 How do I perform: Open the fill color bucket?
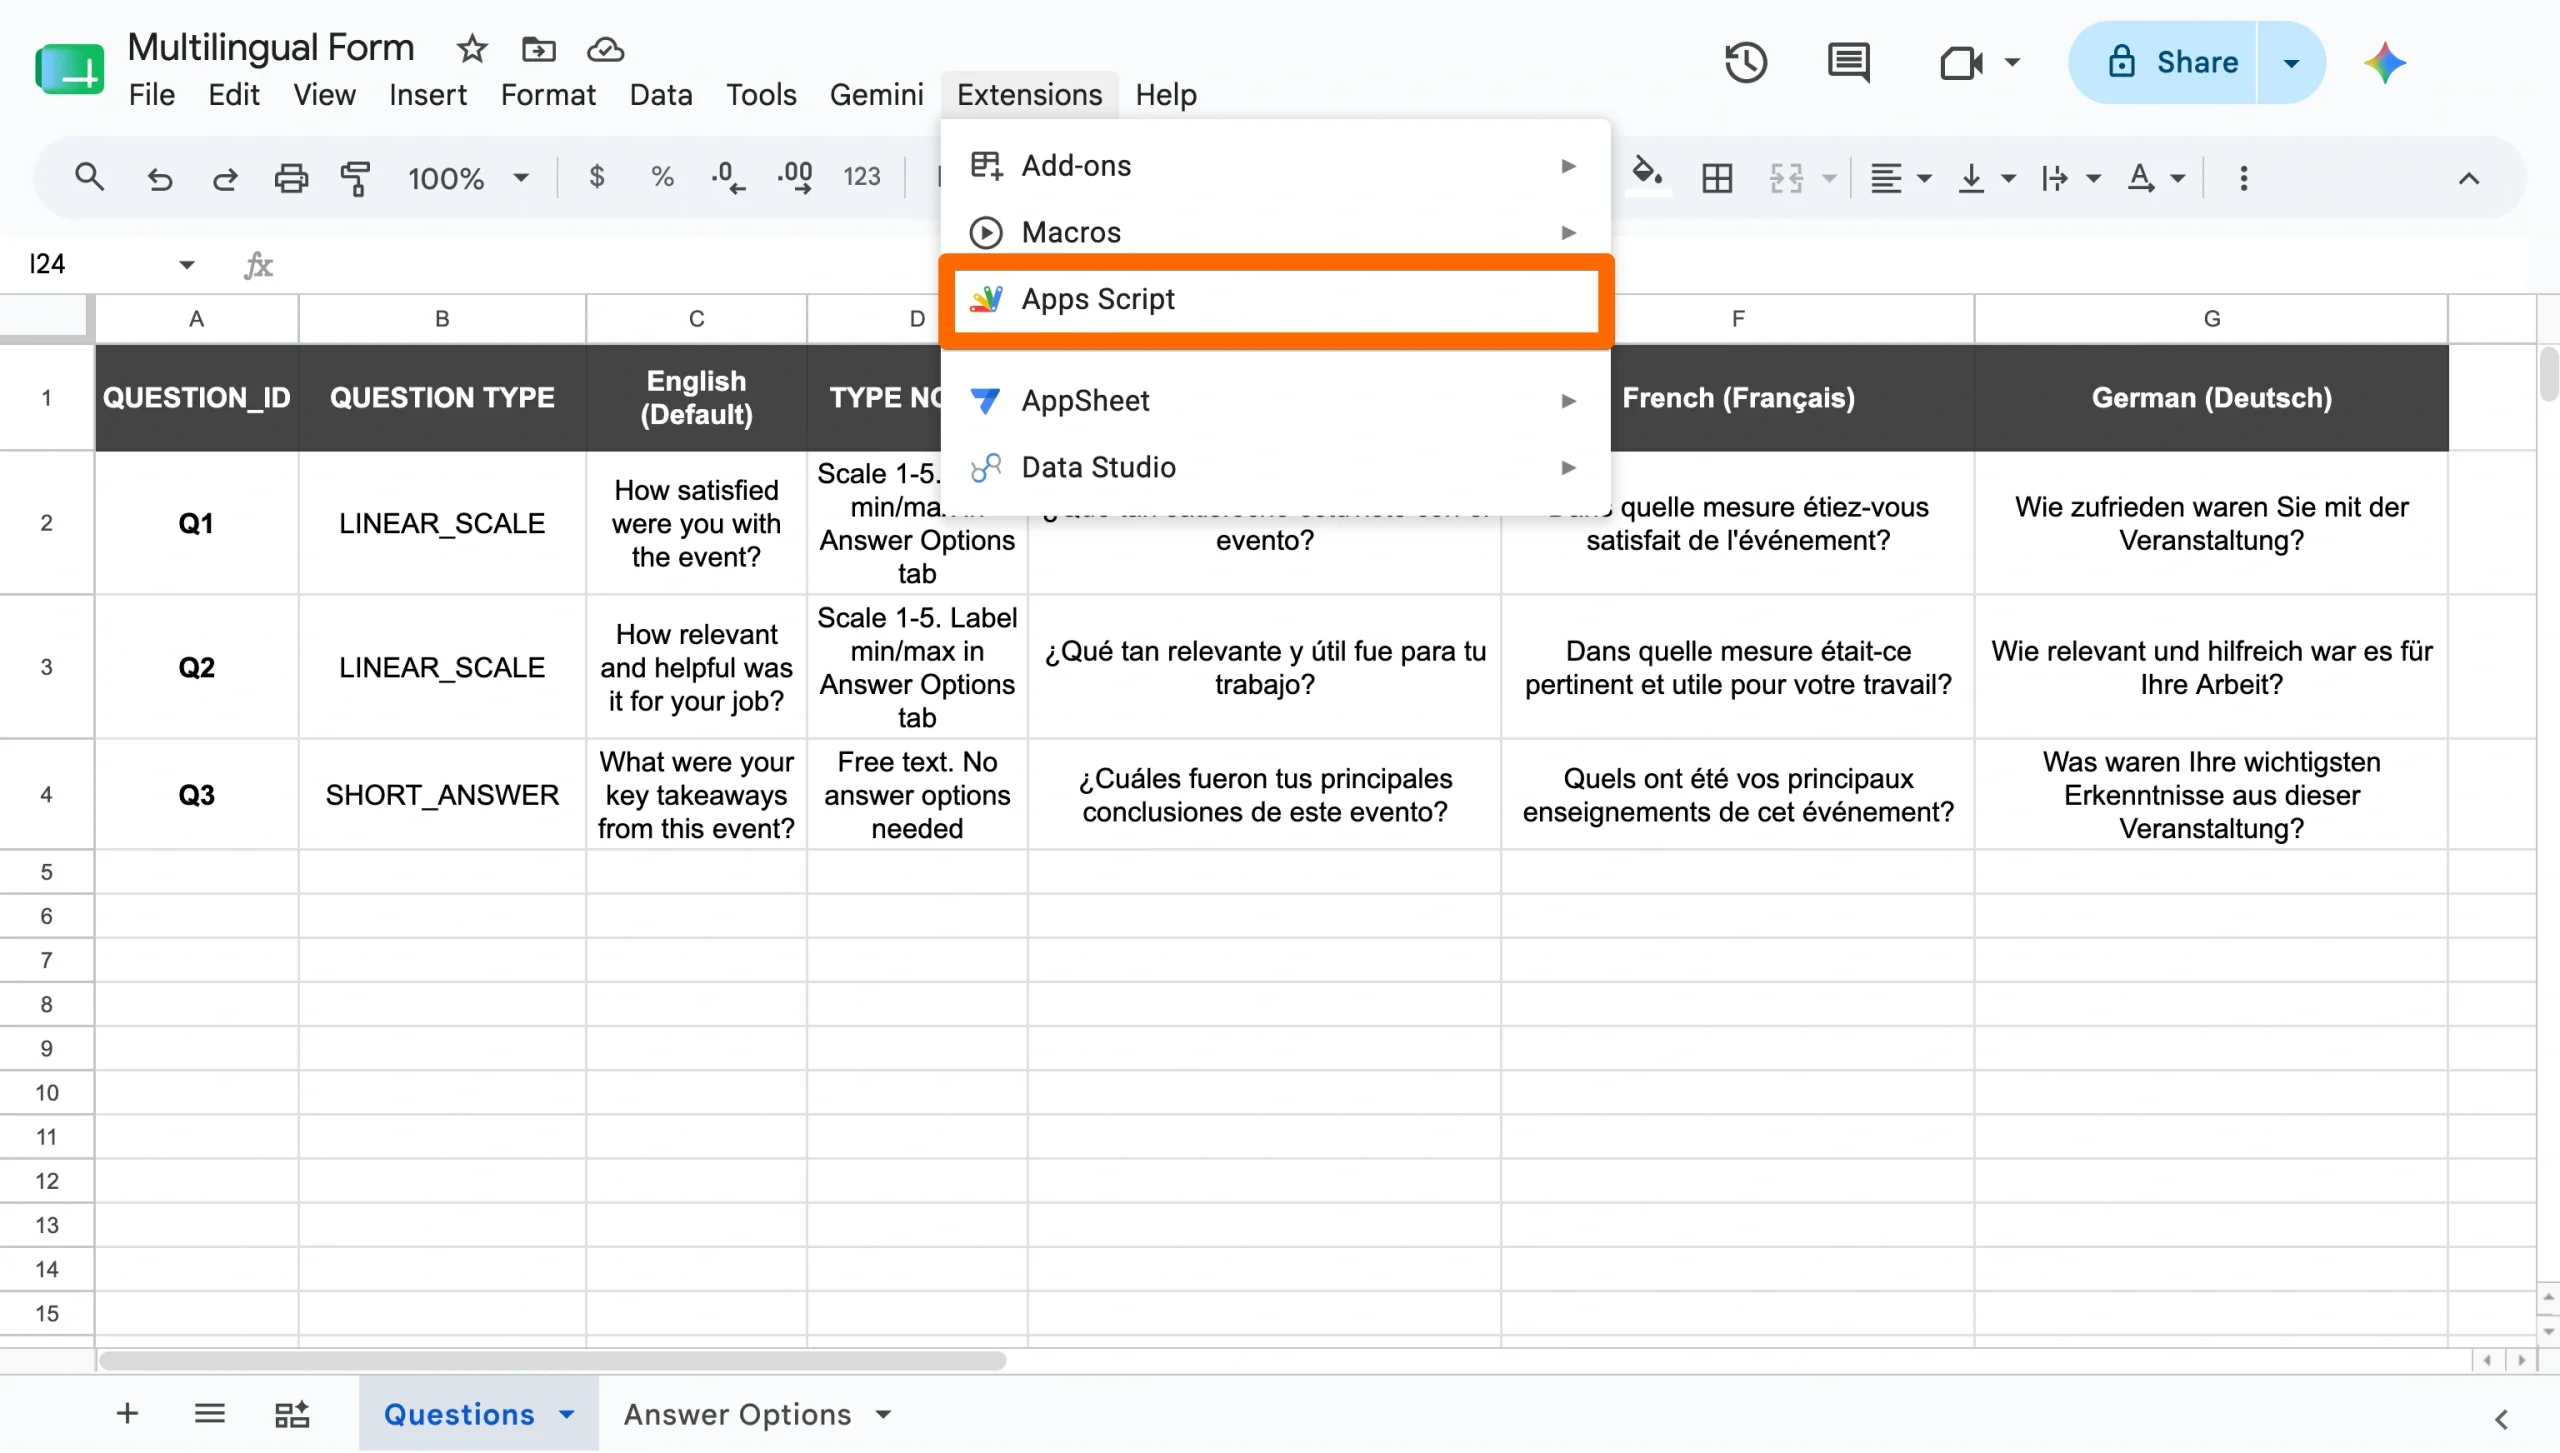(1648, 174)
